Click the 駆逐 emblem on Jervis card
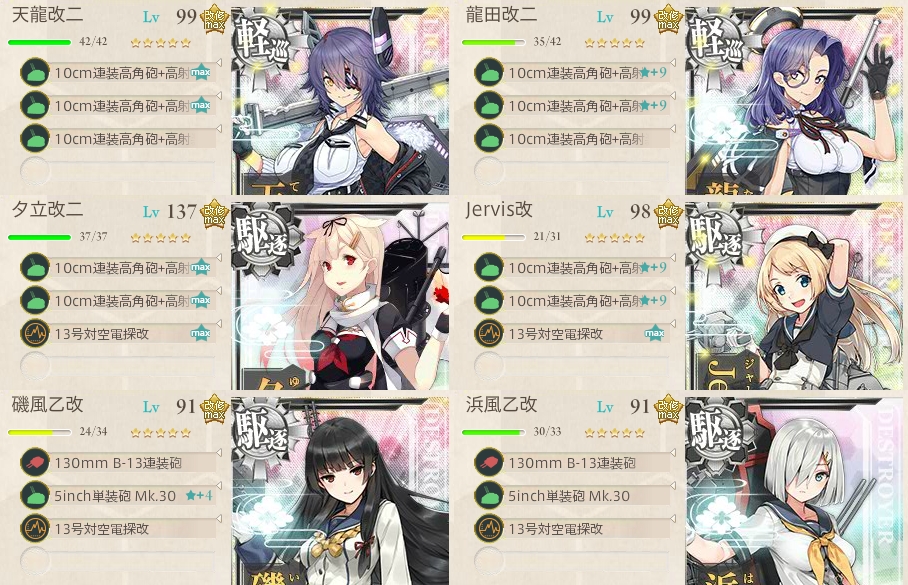Viewport: 908px width, 585px height. click(x=714, y=236)
